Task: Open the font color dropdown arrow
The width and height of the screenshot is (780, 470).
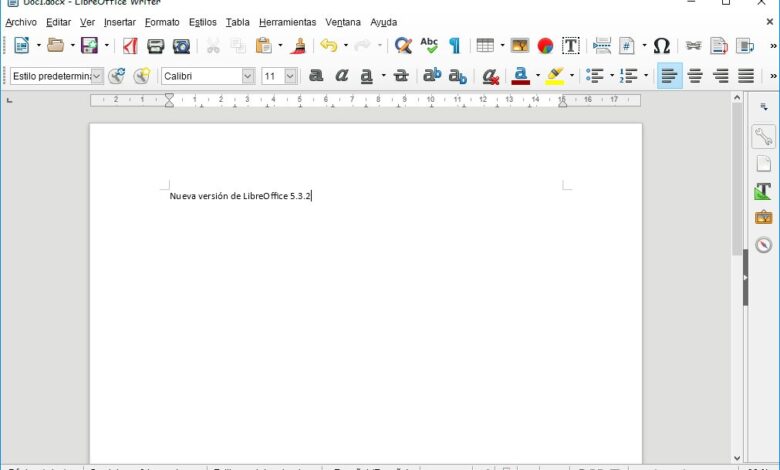Action: click(x=538, y=76)
